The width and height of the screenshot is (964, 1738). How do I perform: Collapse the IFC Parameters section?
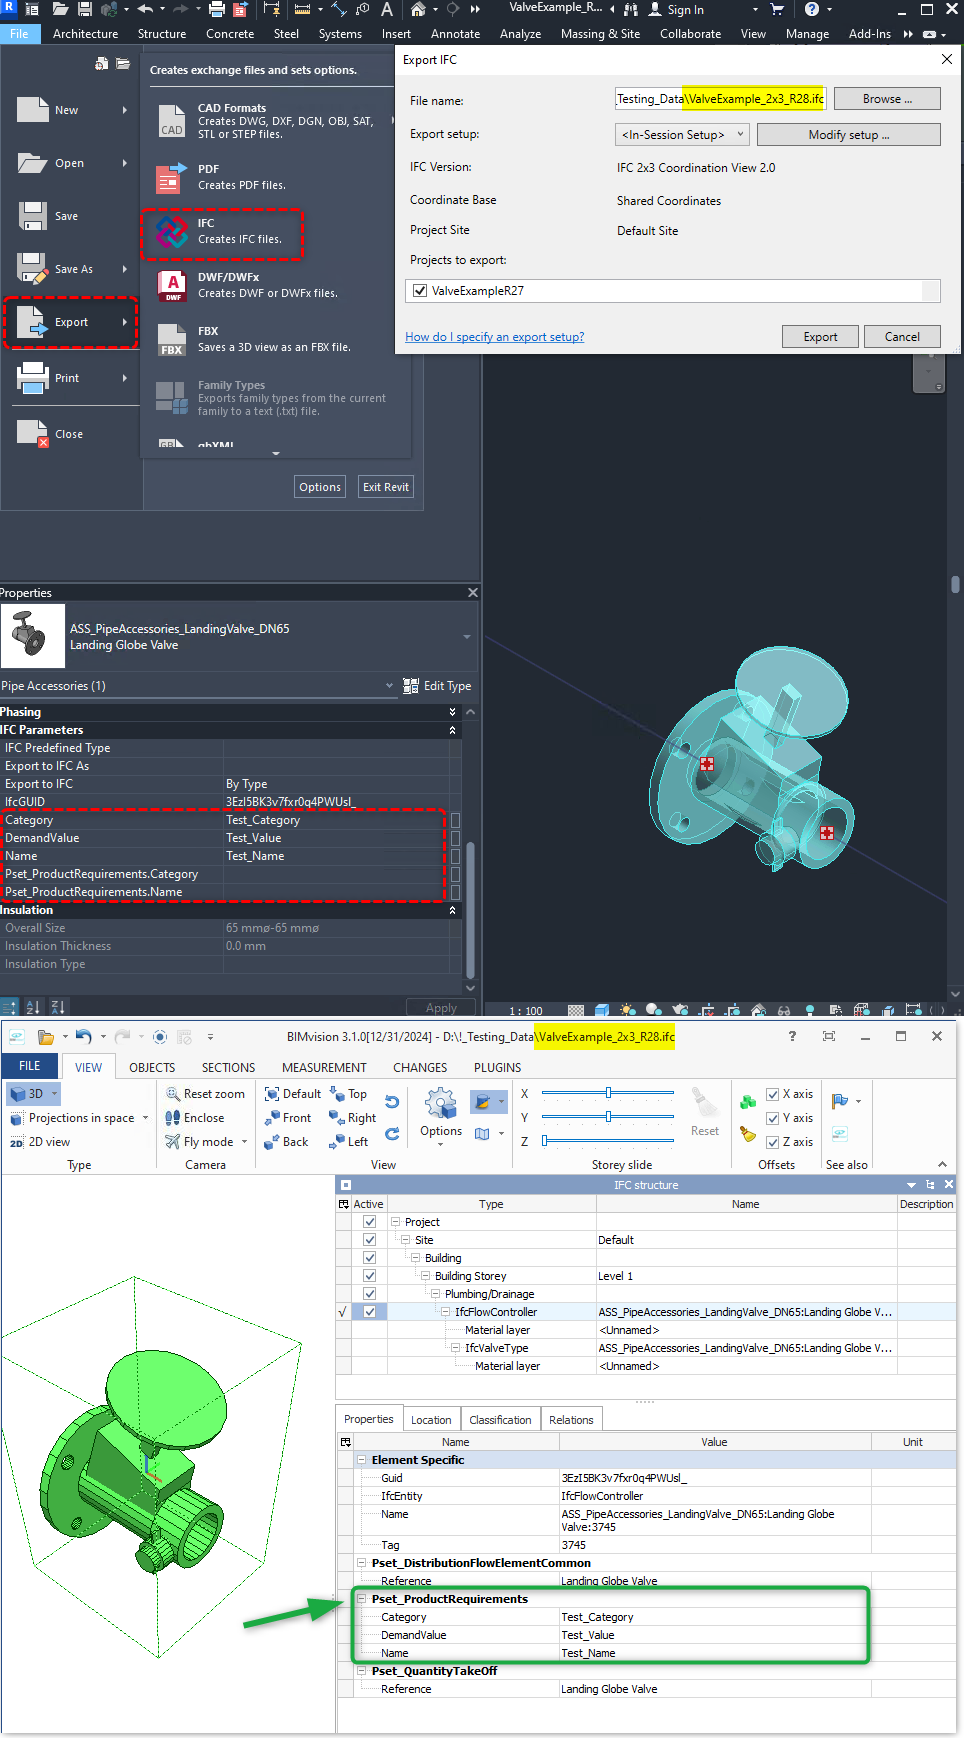coord(452,730)
